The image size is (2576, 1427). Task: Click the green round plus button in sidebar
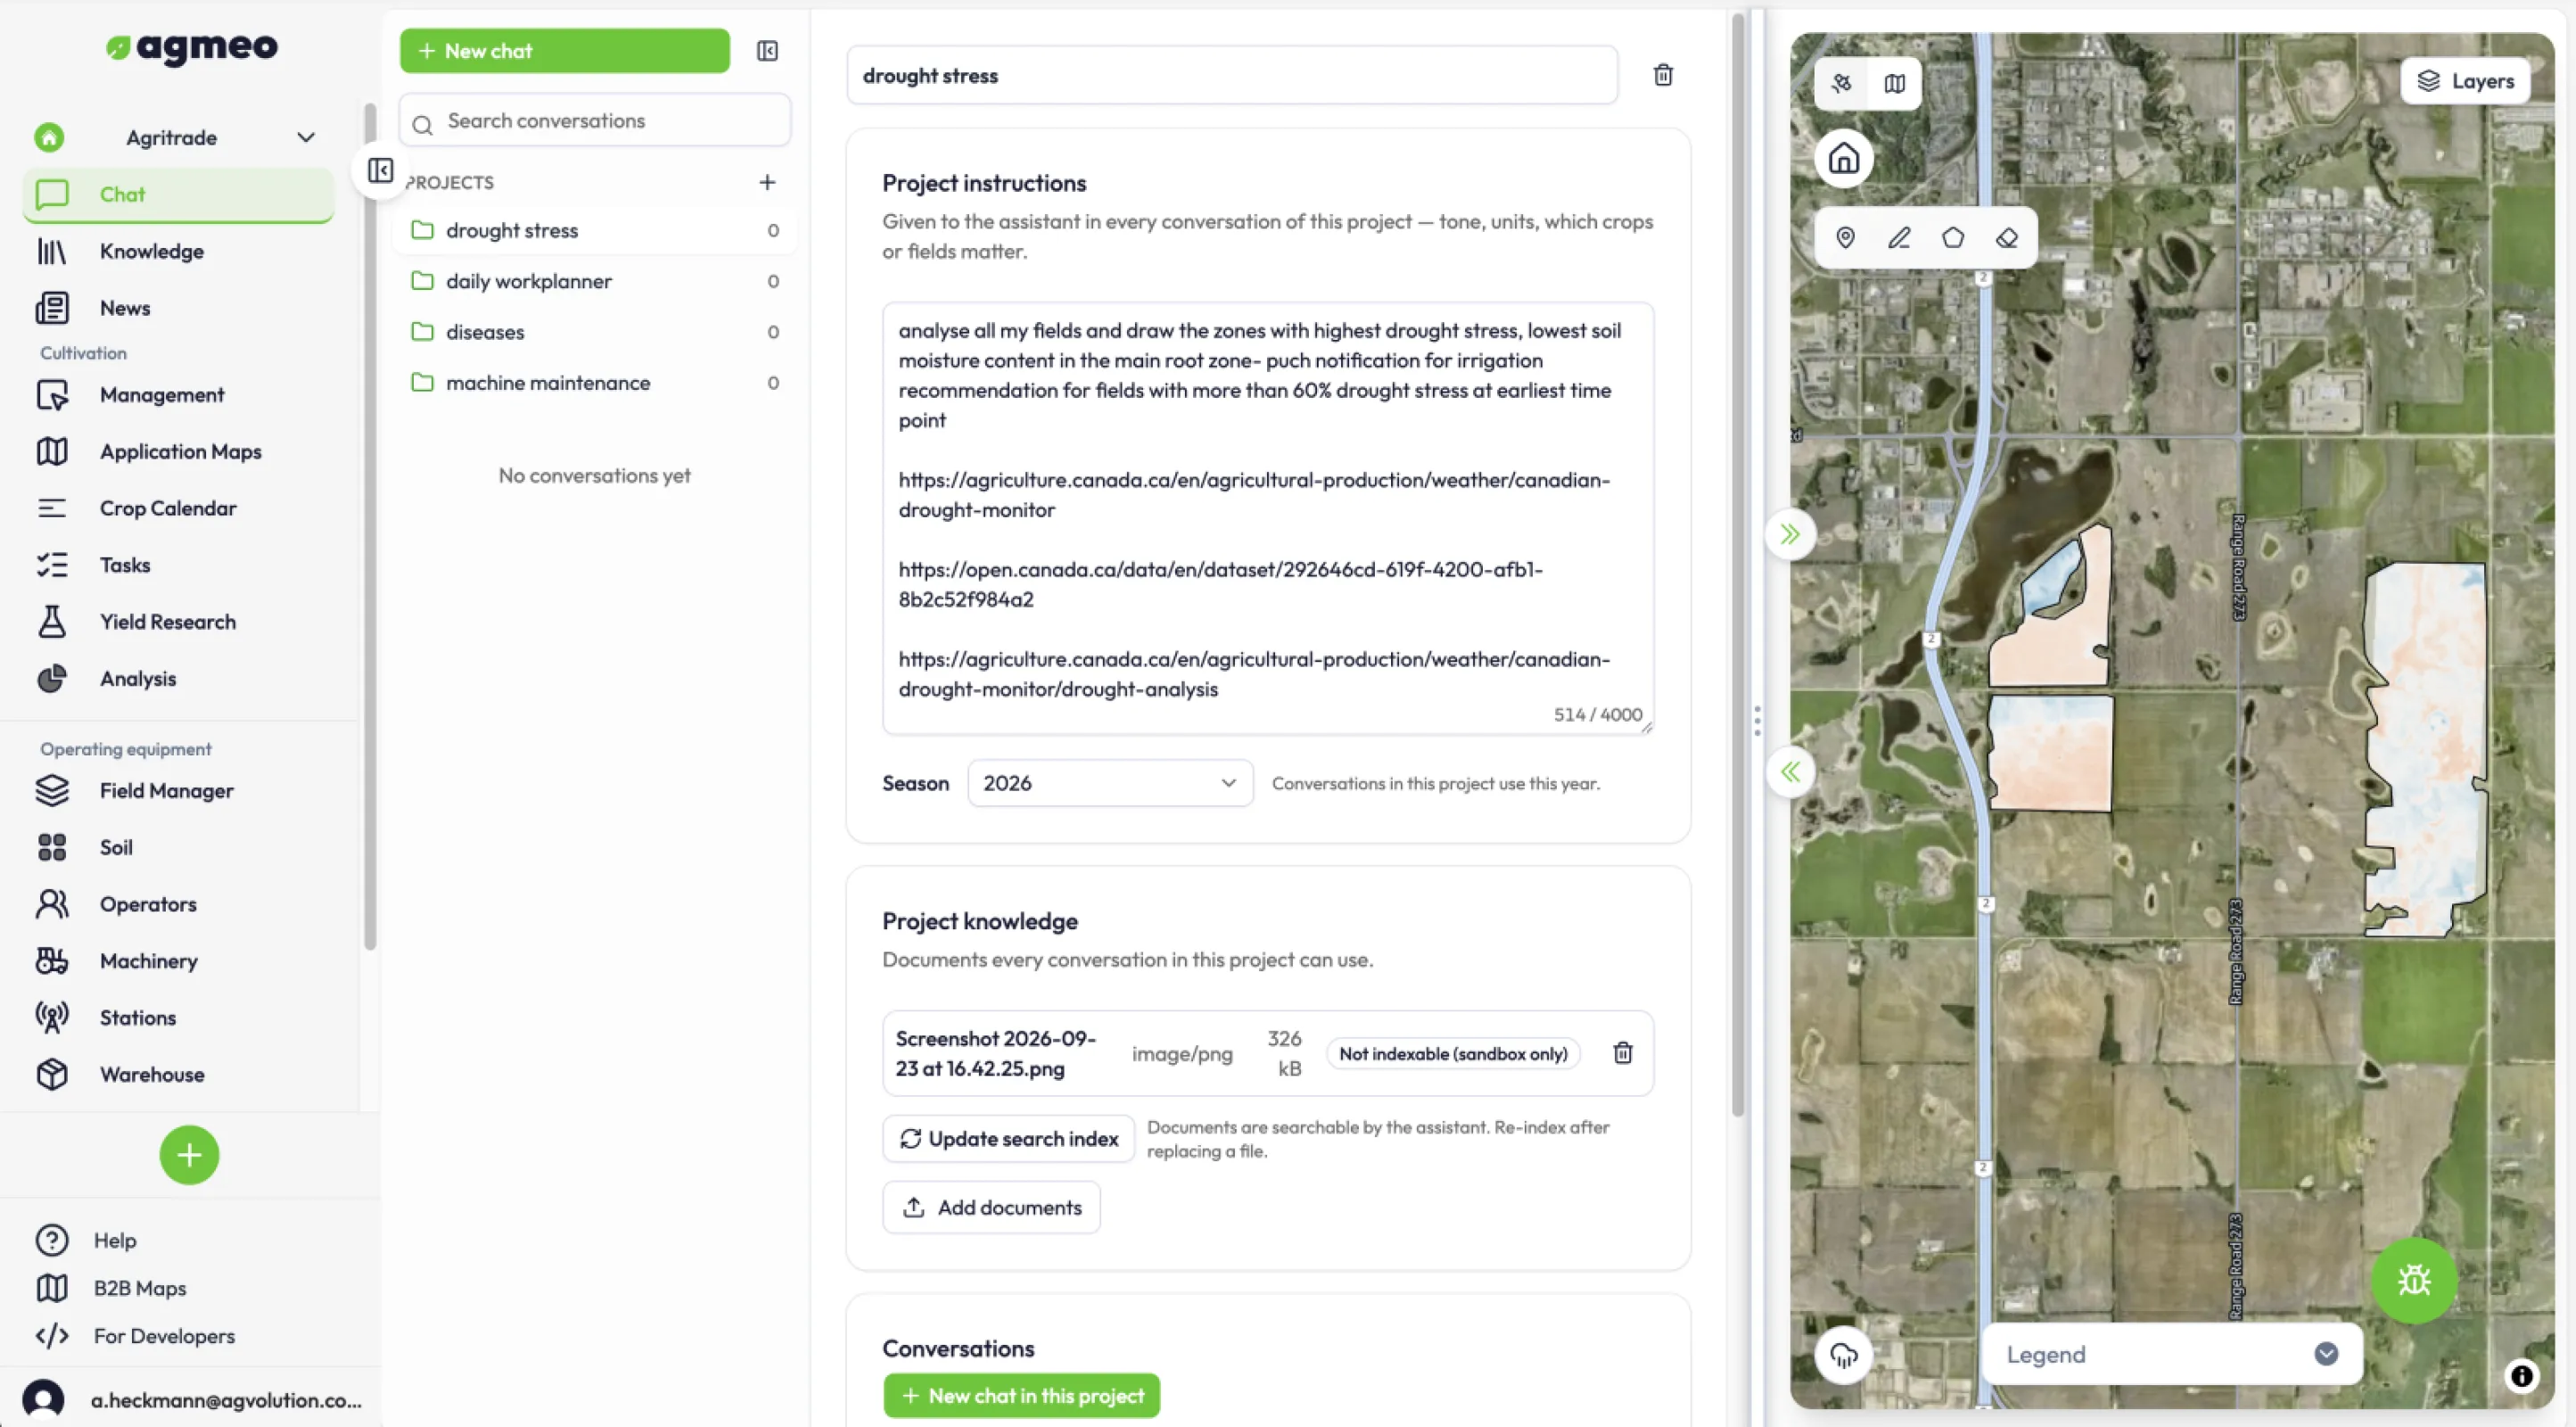pyautogui.click(x=189, y=1155)
